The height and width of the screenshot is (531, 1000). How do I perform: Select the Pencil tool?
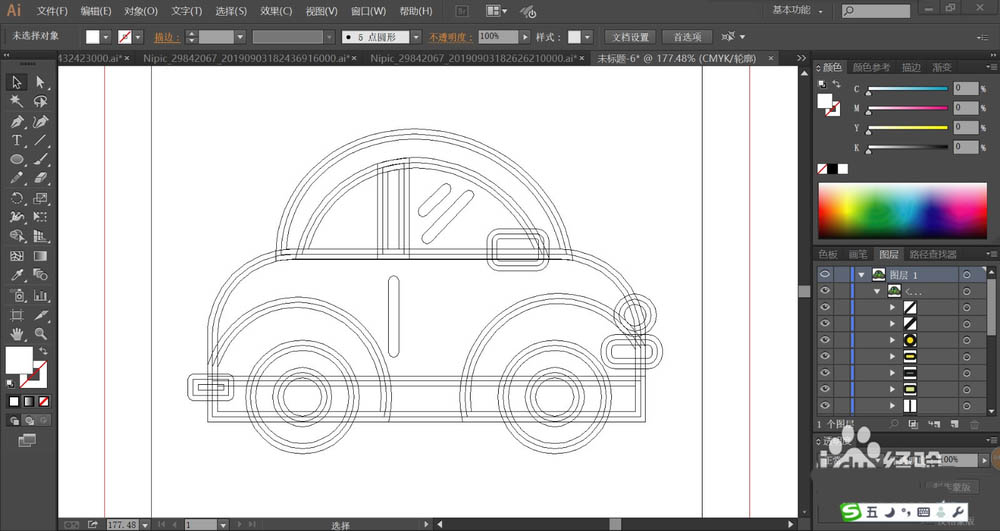[x=17, y=178]
